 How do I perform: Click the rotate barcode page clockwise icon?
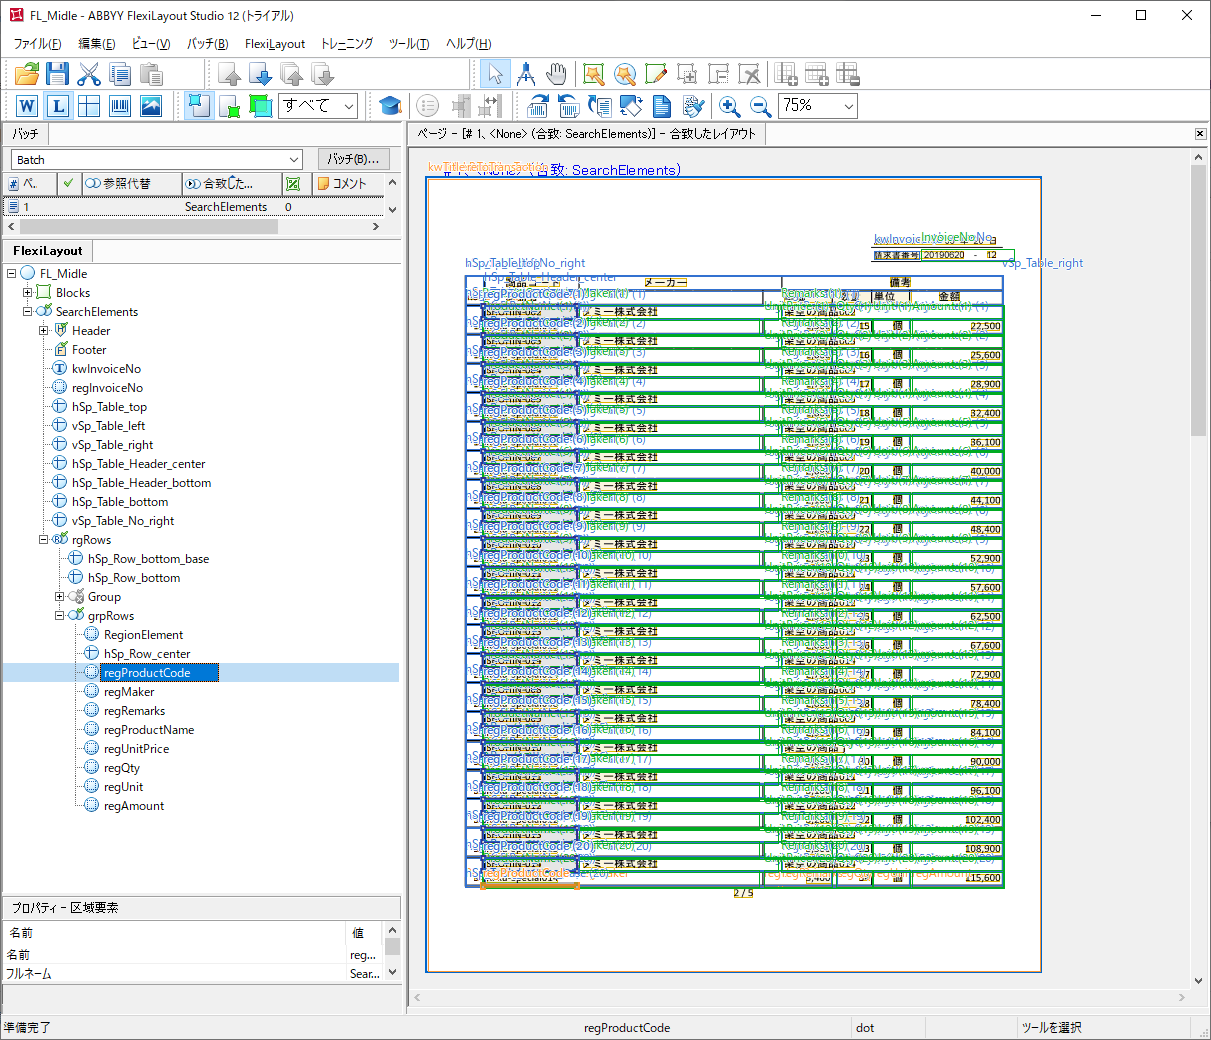coord(538,106)
